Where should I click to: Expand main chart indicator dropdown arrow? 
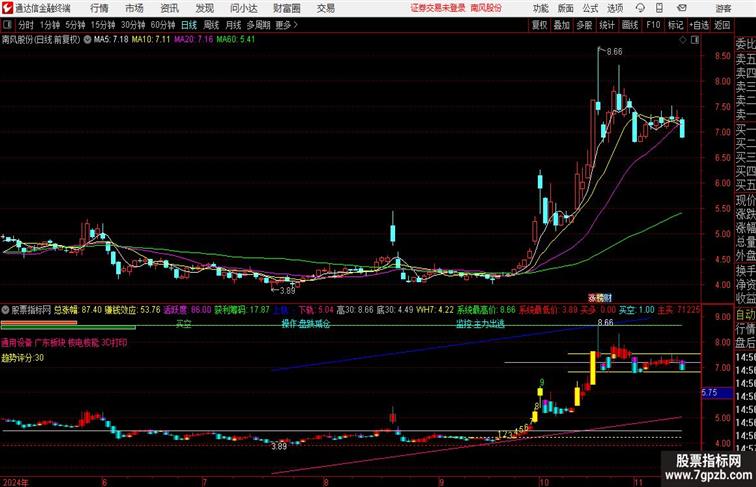click(x=87, y=40)
